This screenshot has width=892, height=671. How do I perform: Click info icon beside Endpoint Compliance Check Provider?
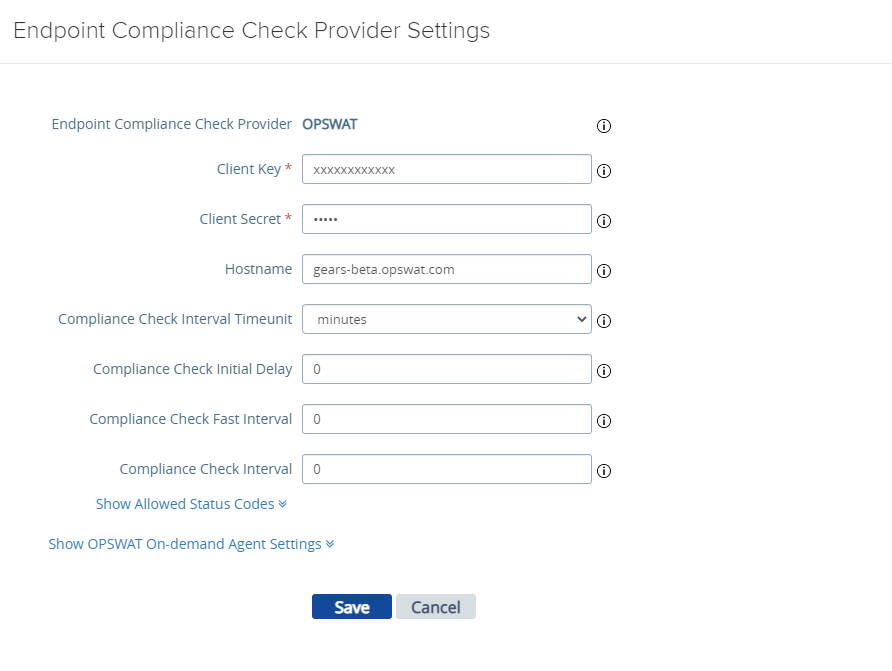click(604, 126)
